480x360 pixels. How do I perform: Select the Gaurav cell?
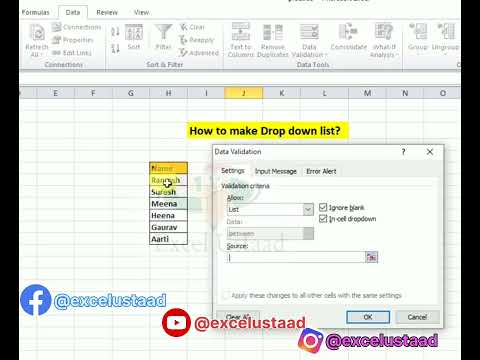(168, 227)
